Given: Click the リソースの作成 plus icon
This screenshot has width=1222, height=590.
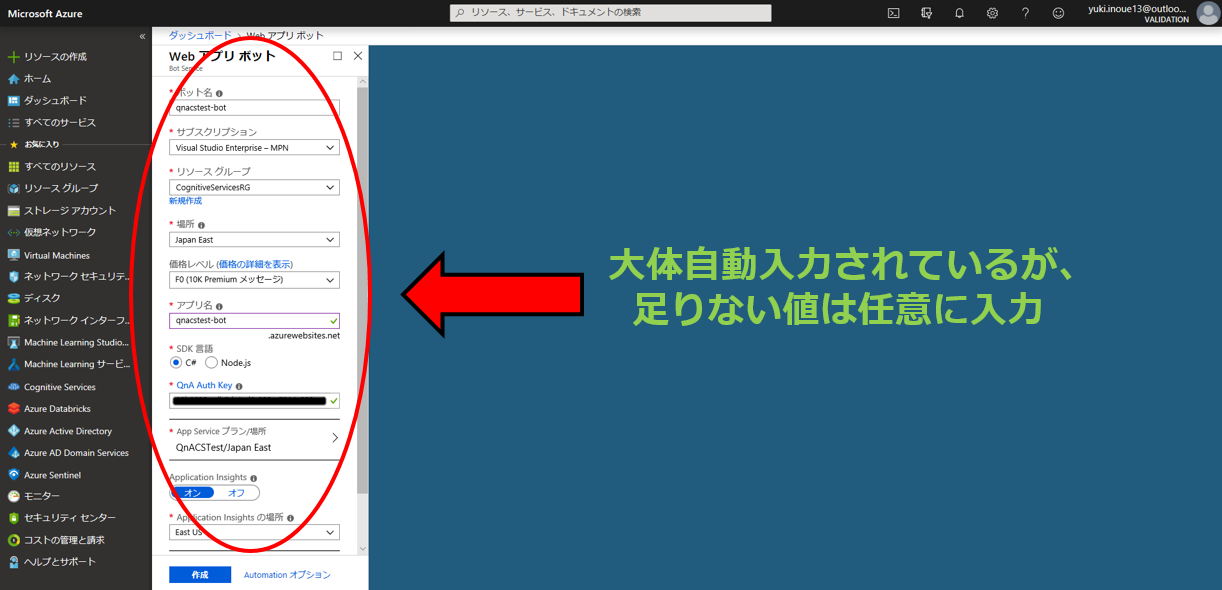Looking at the screenshot, I should (x=14, y=57).
